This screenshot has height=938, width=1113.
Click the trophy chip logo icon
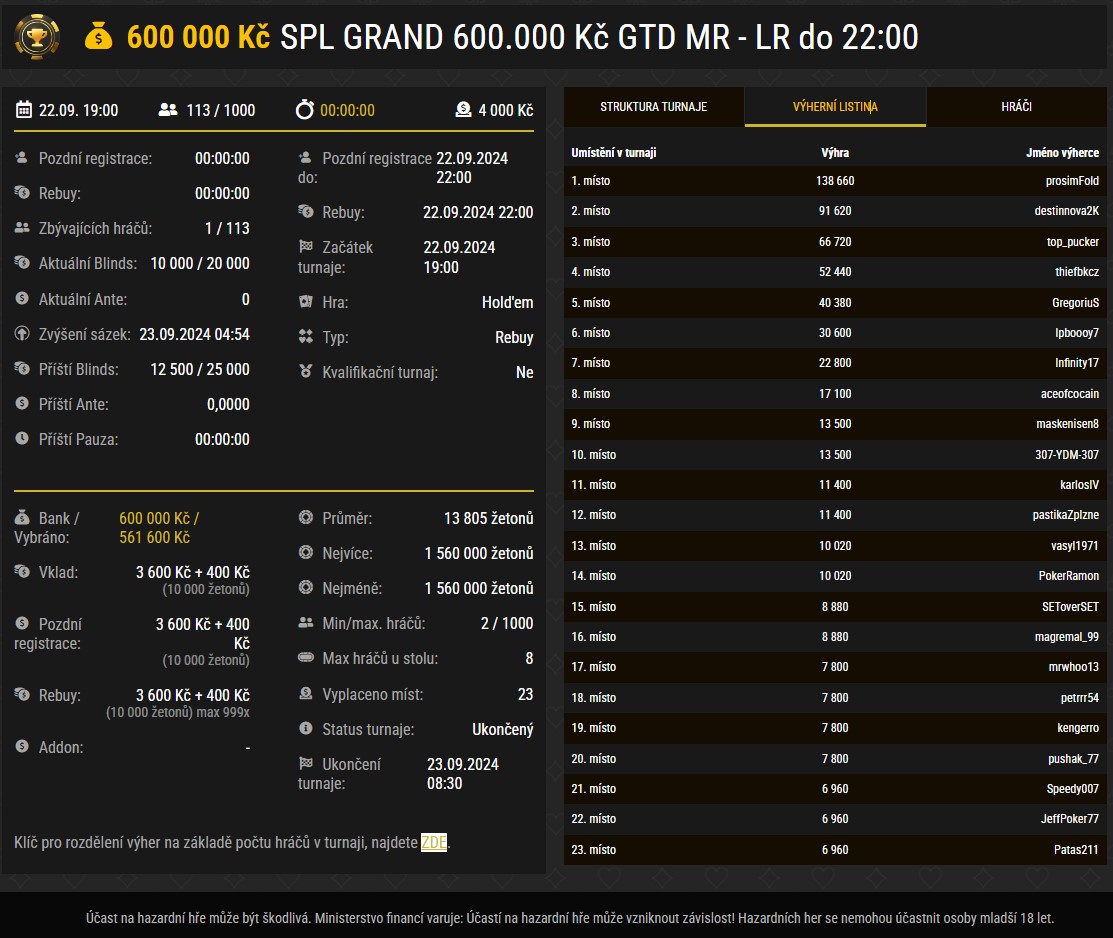coord(37,37)
